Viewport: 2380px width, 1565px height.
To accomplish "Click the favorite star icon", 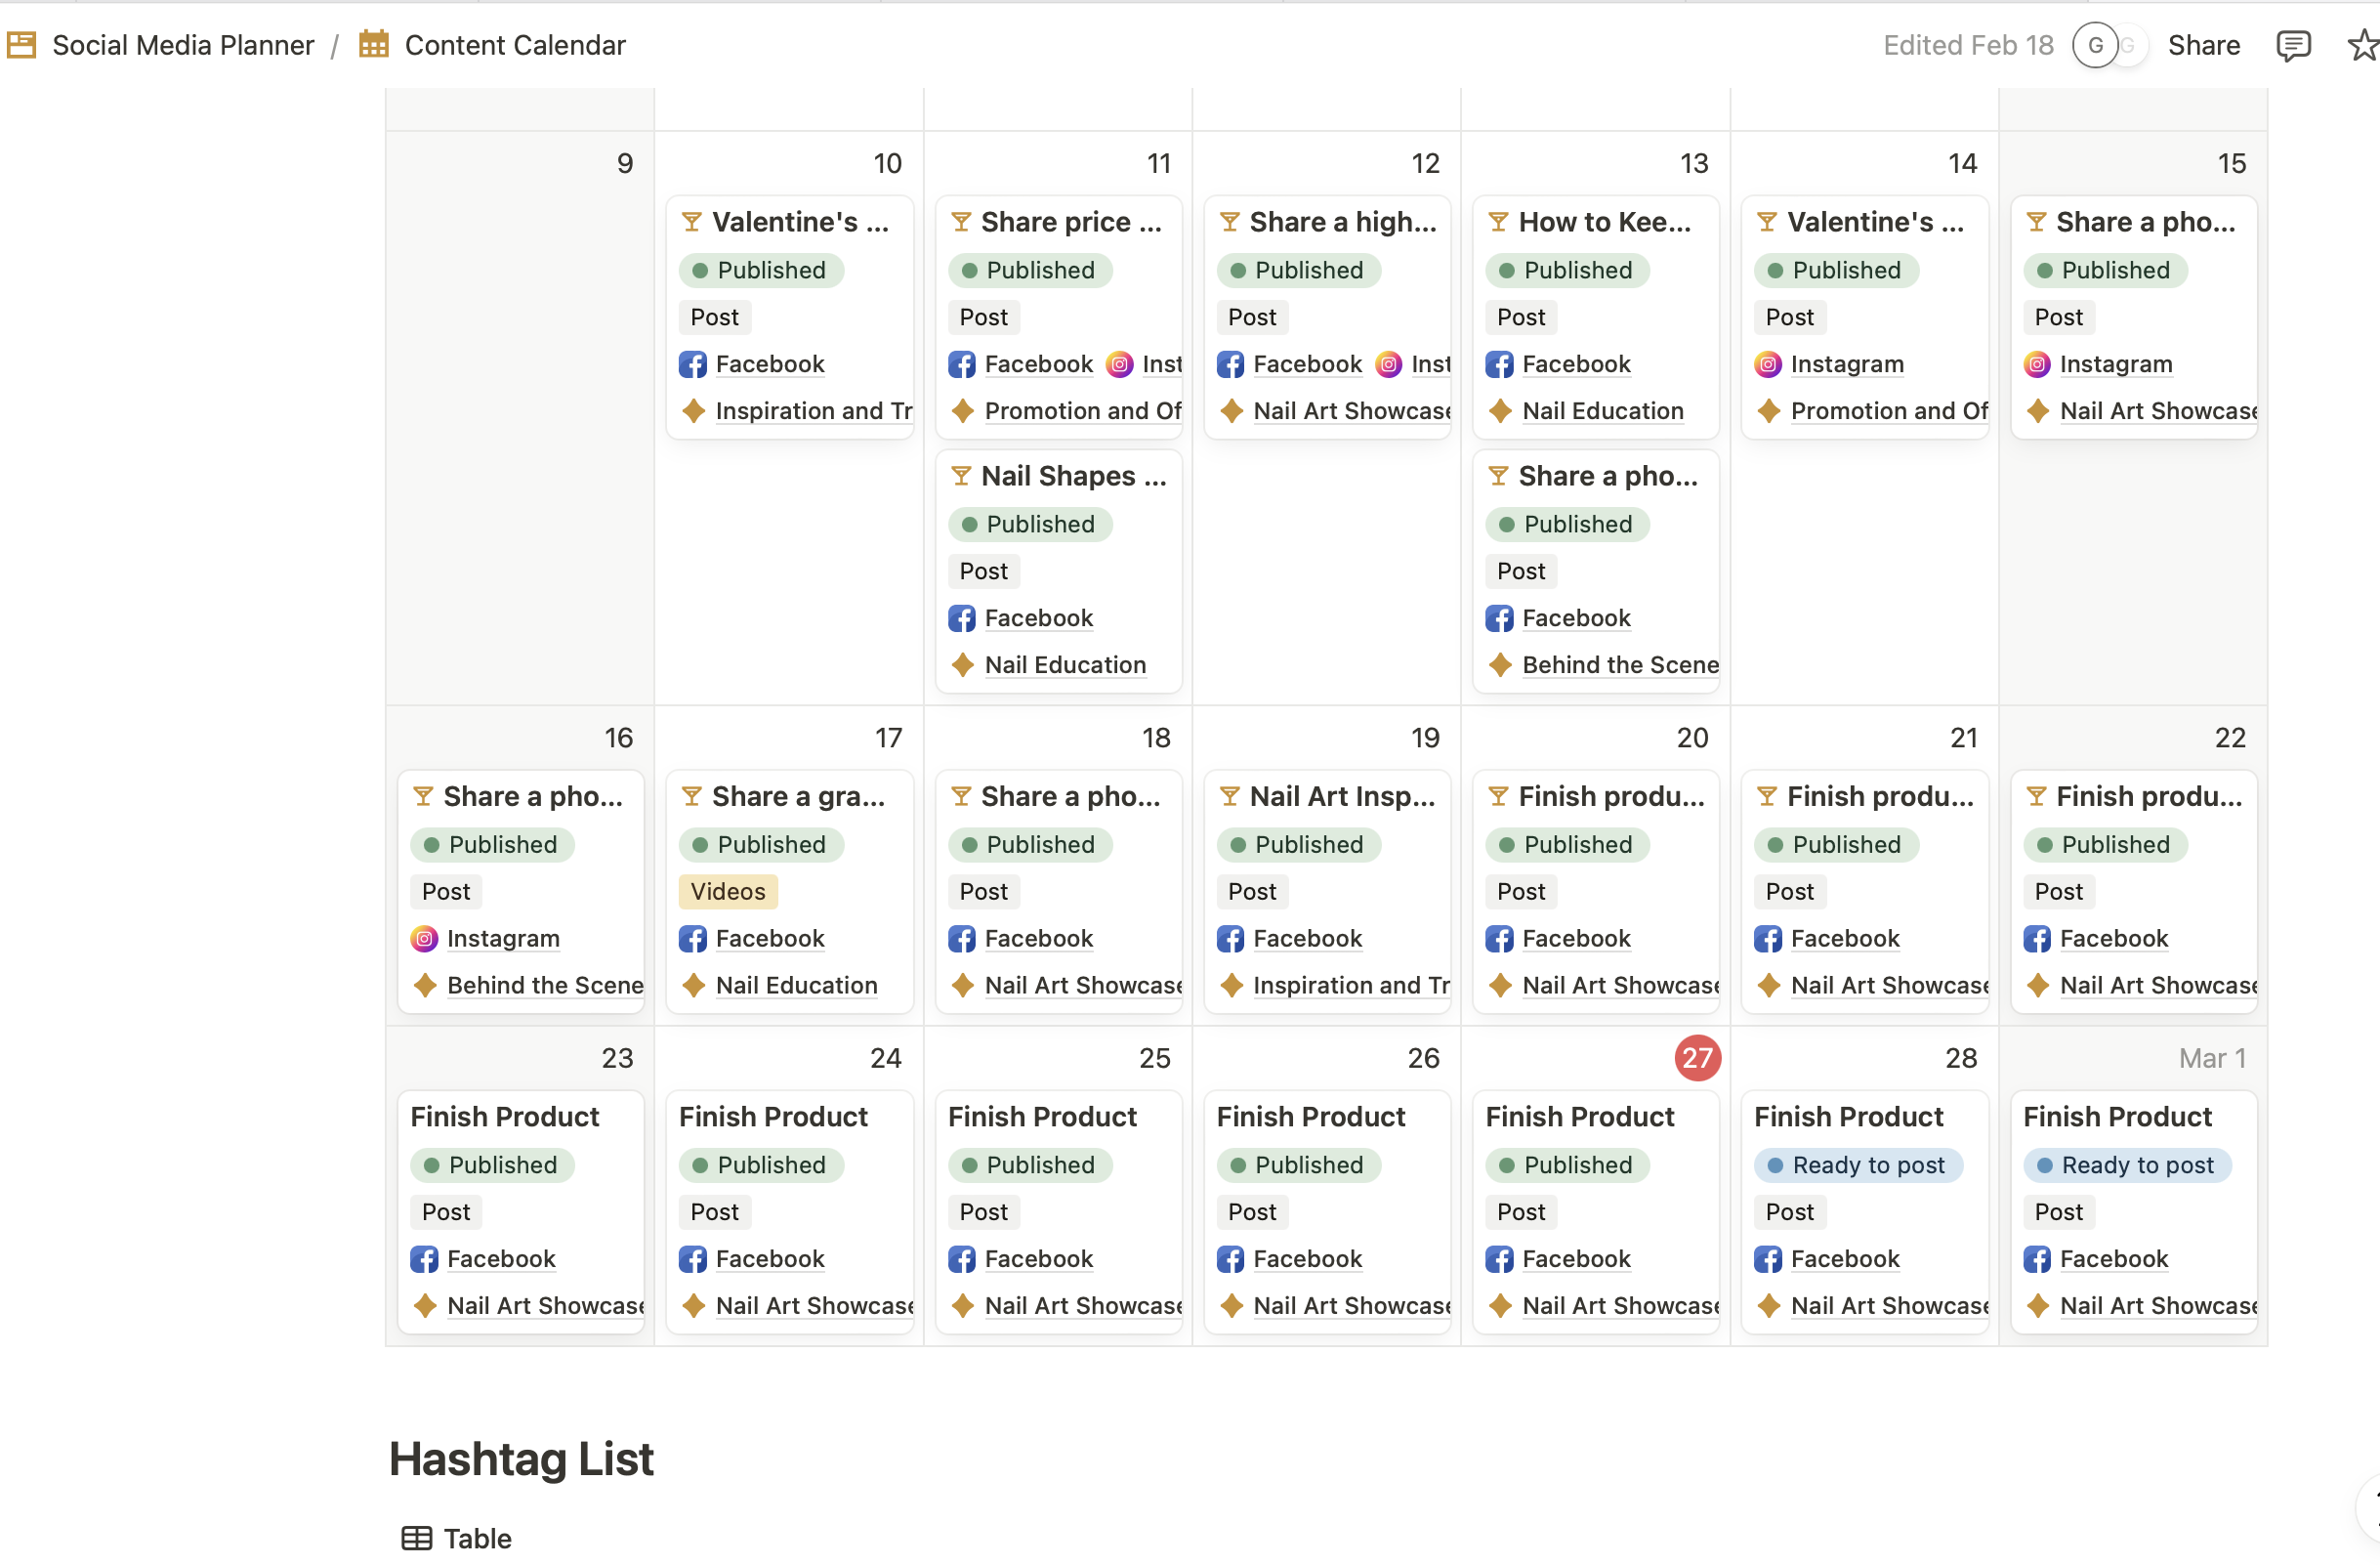I will (x=2362, y=46).
